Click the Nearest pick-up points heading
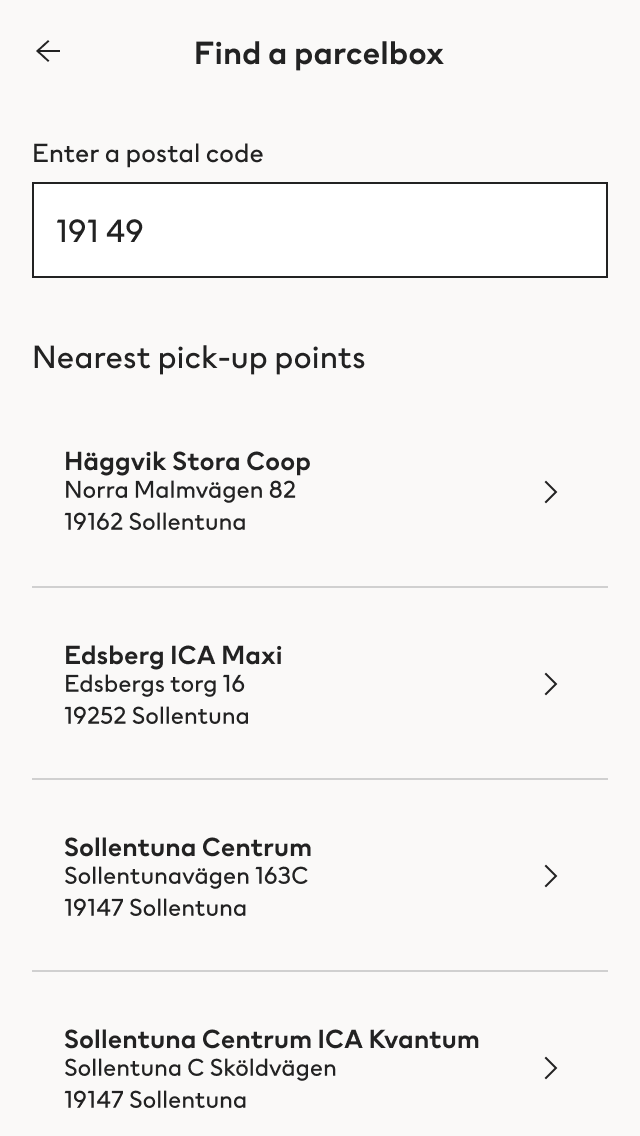Screen dimensions: 640x1136 (x=199, y=358)
